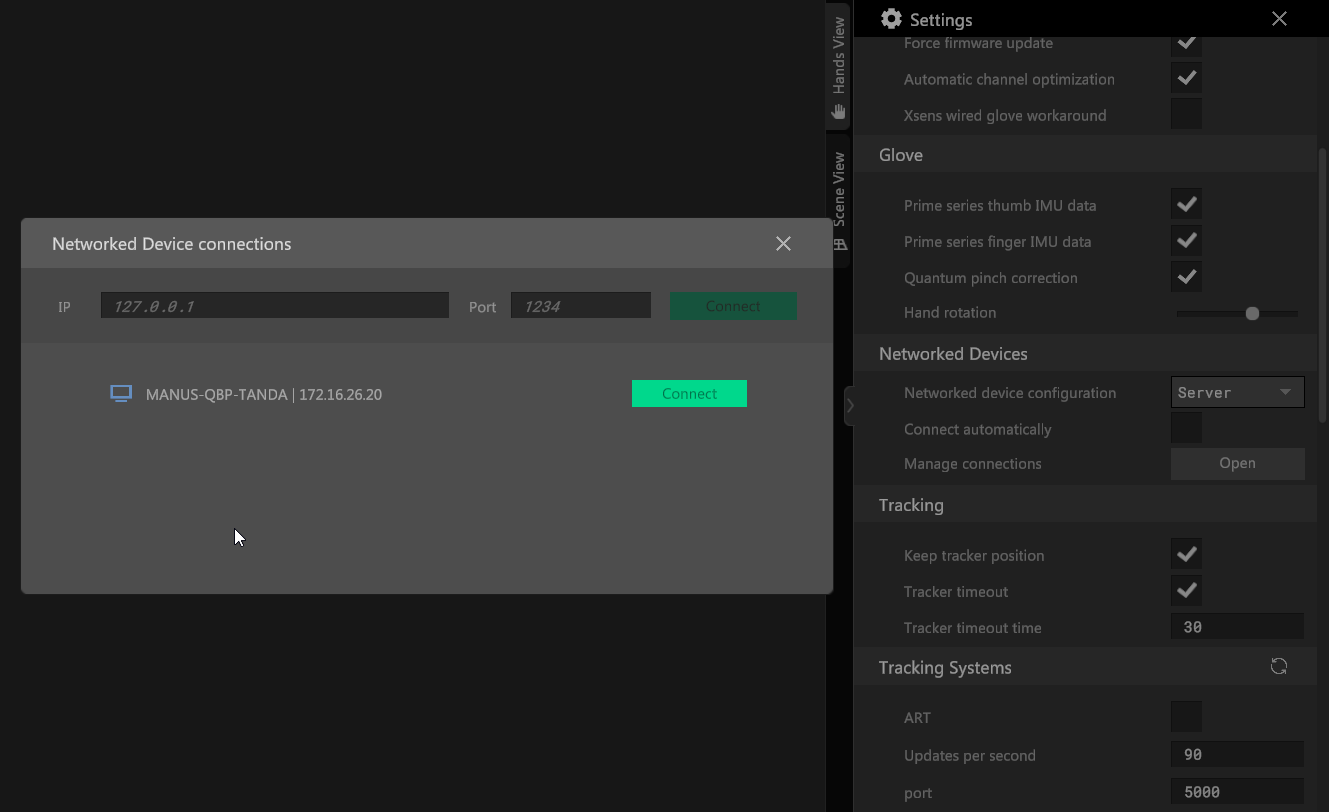Disable Automatic channel optimization
Screen dimensions: 1329x812
point(1186,79)
